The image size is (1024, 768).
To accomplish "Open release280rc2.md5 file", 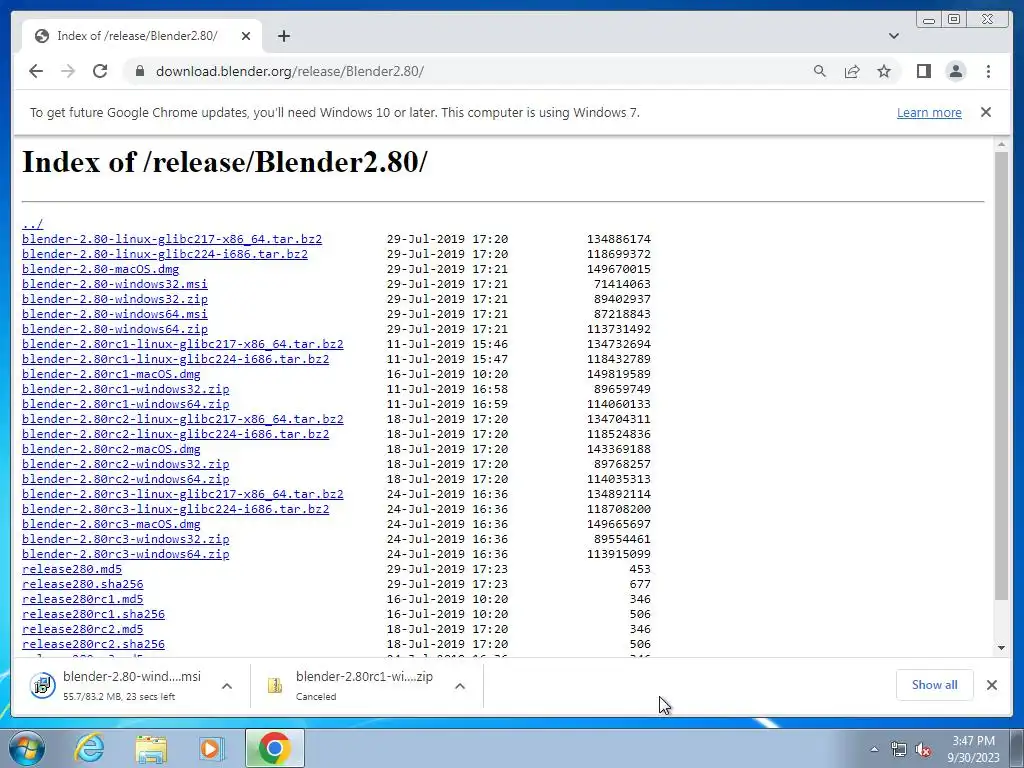I will [x=82, y=630].
